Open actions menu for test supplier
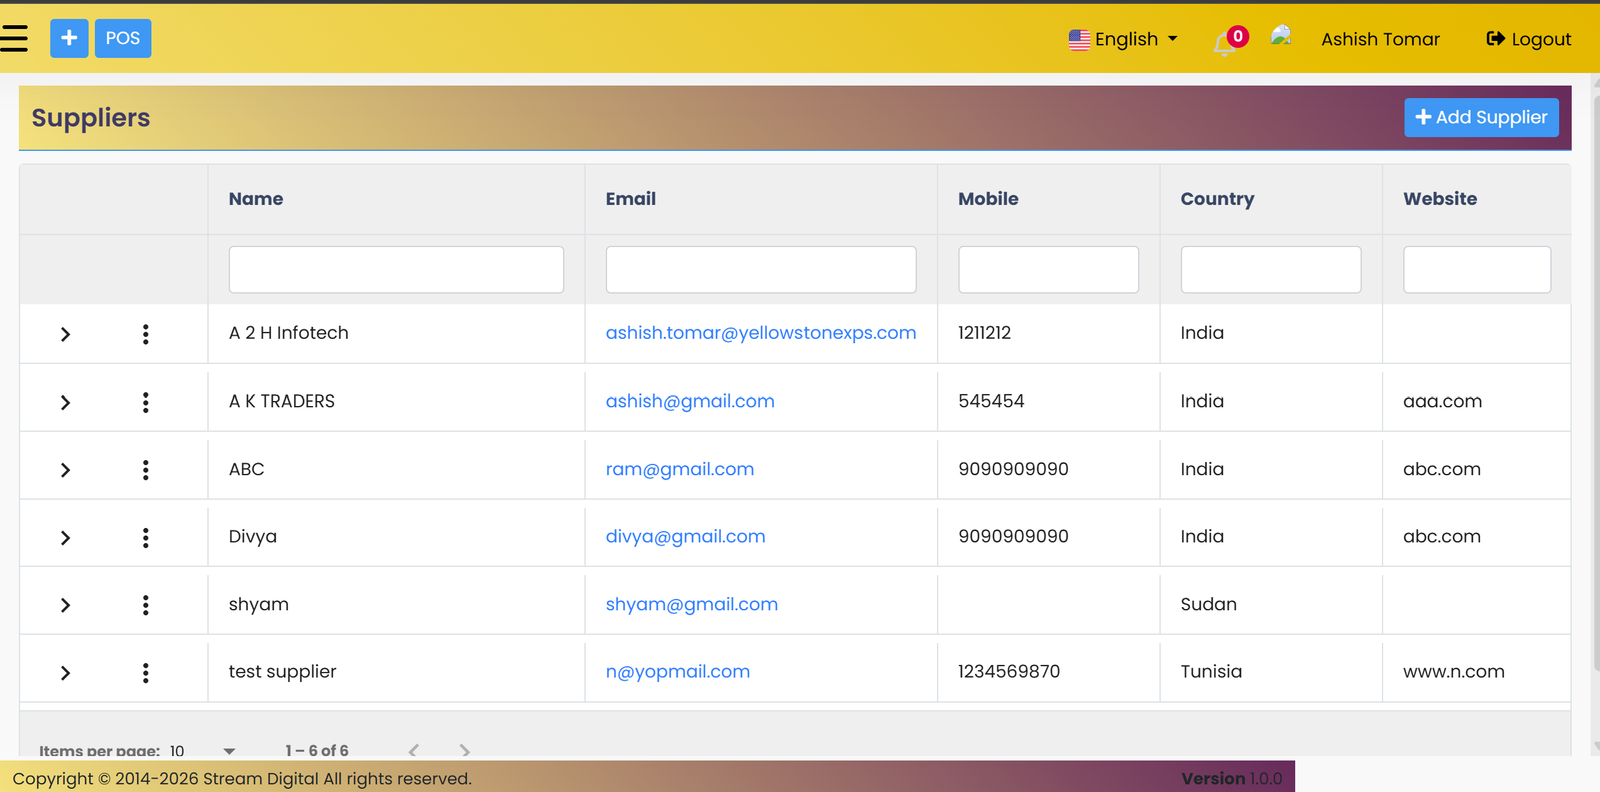 click(x=146, y=673)
